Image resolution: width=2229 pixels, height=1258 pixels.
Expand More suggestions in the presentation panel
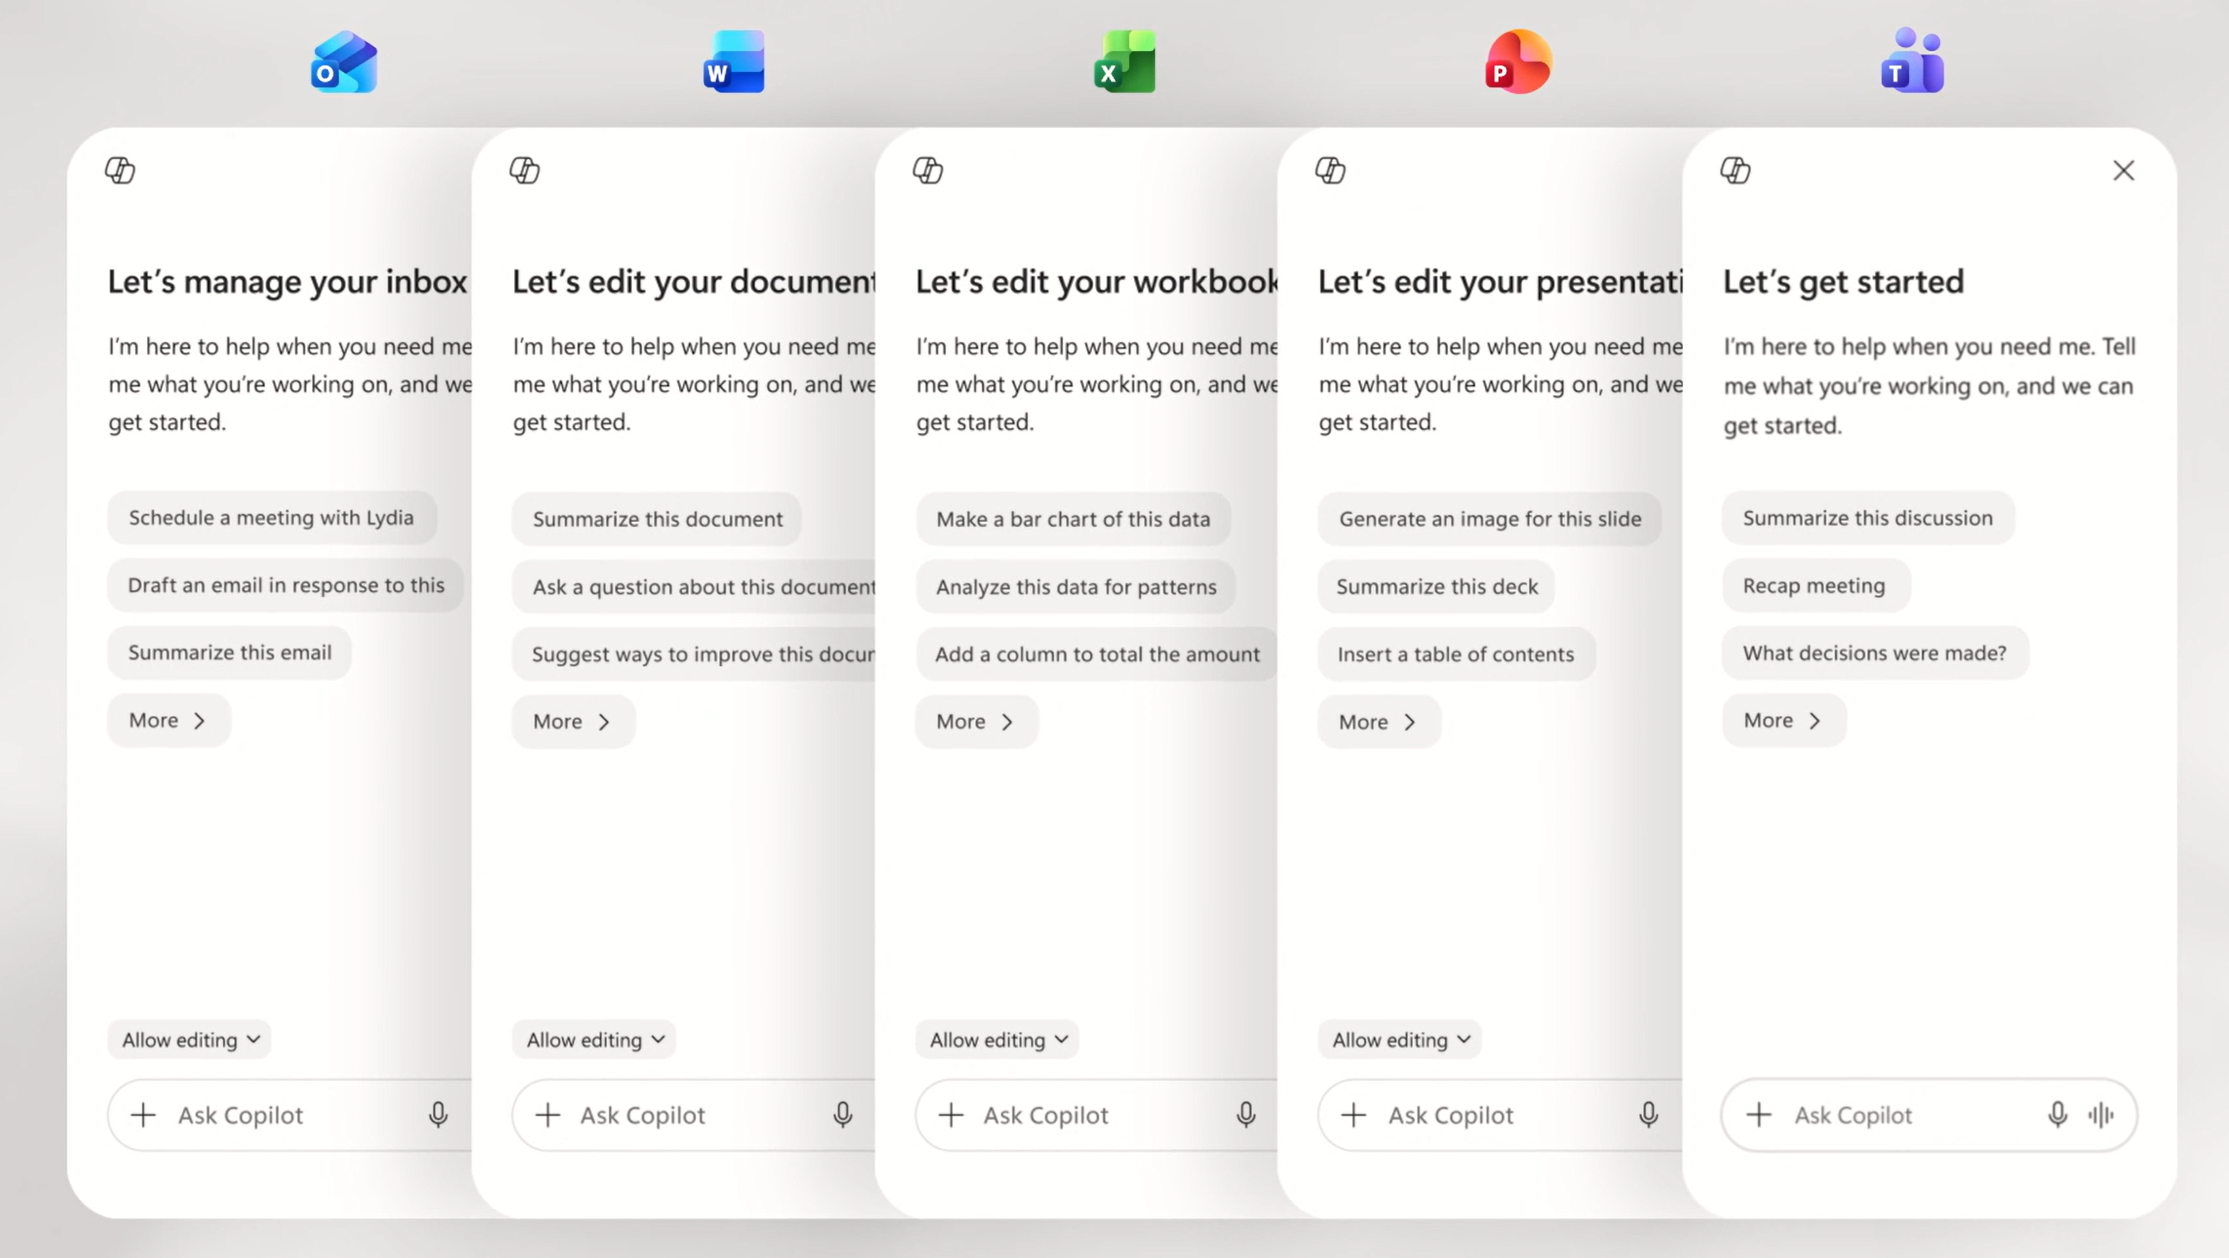1378,721
